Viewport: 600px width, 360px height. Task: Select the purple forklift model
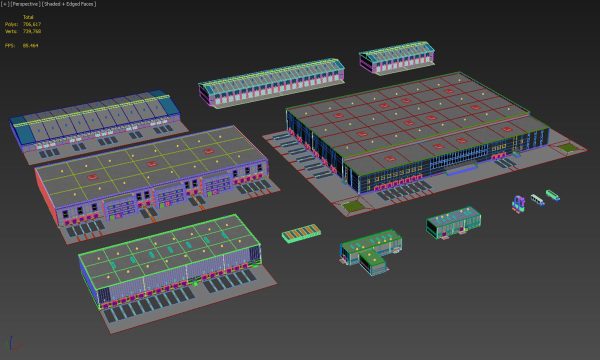[x=518, y=204]
